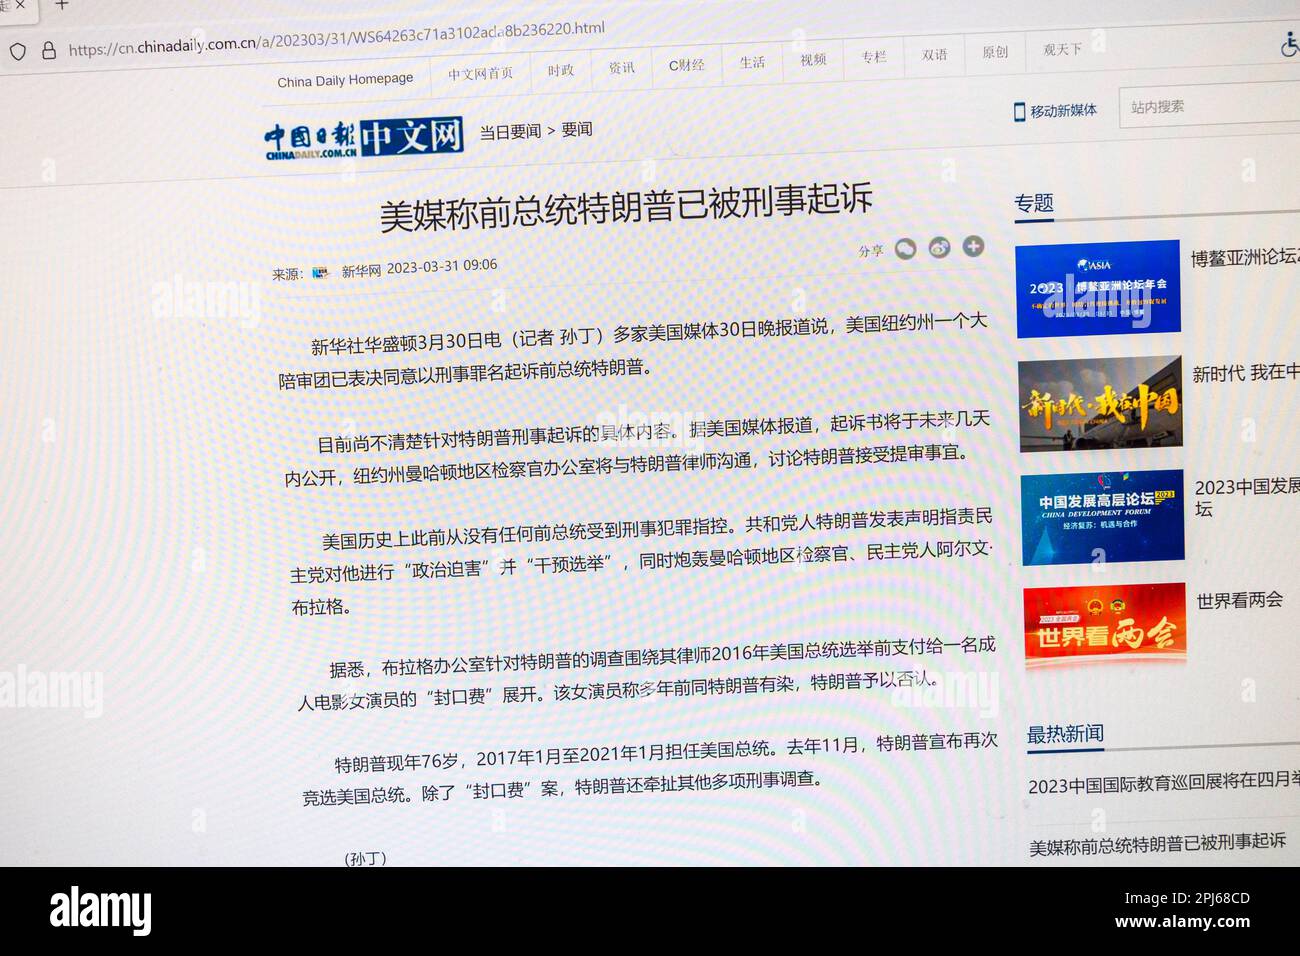The image size is (1300, 956).
Task: Click the paragraph starting 美国历史上此前
Action: click(x=640, y=561)
